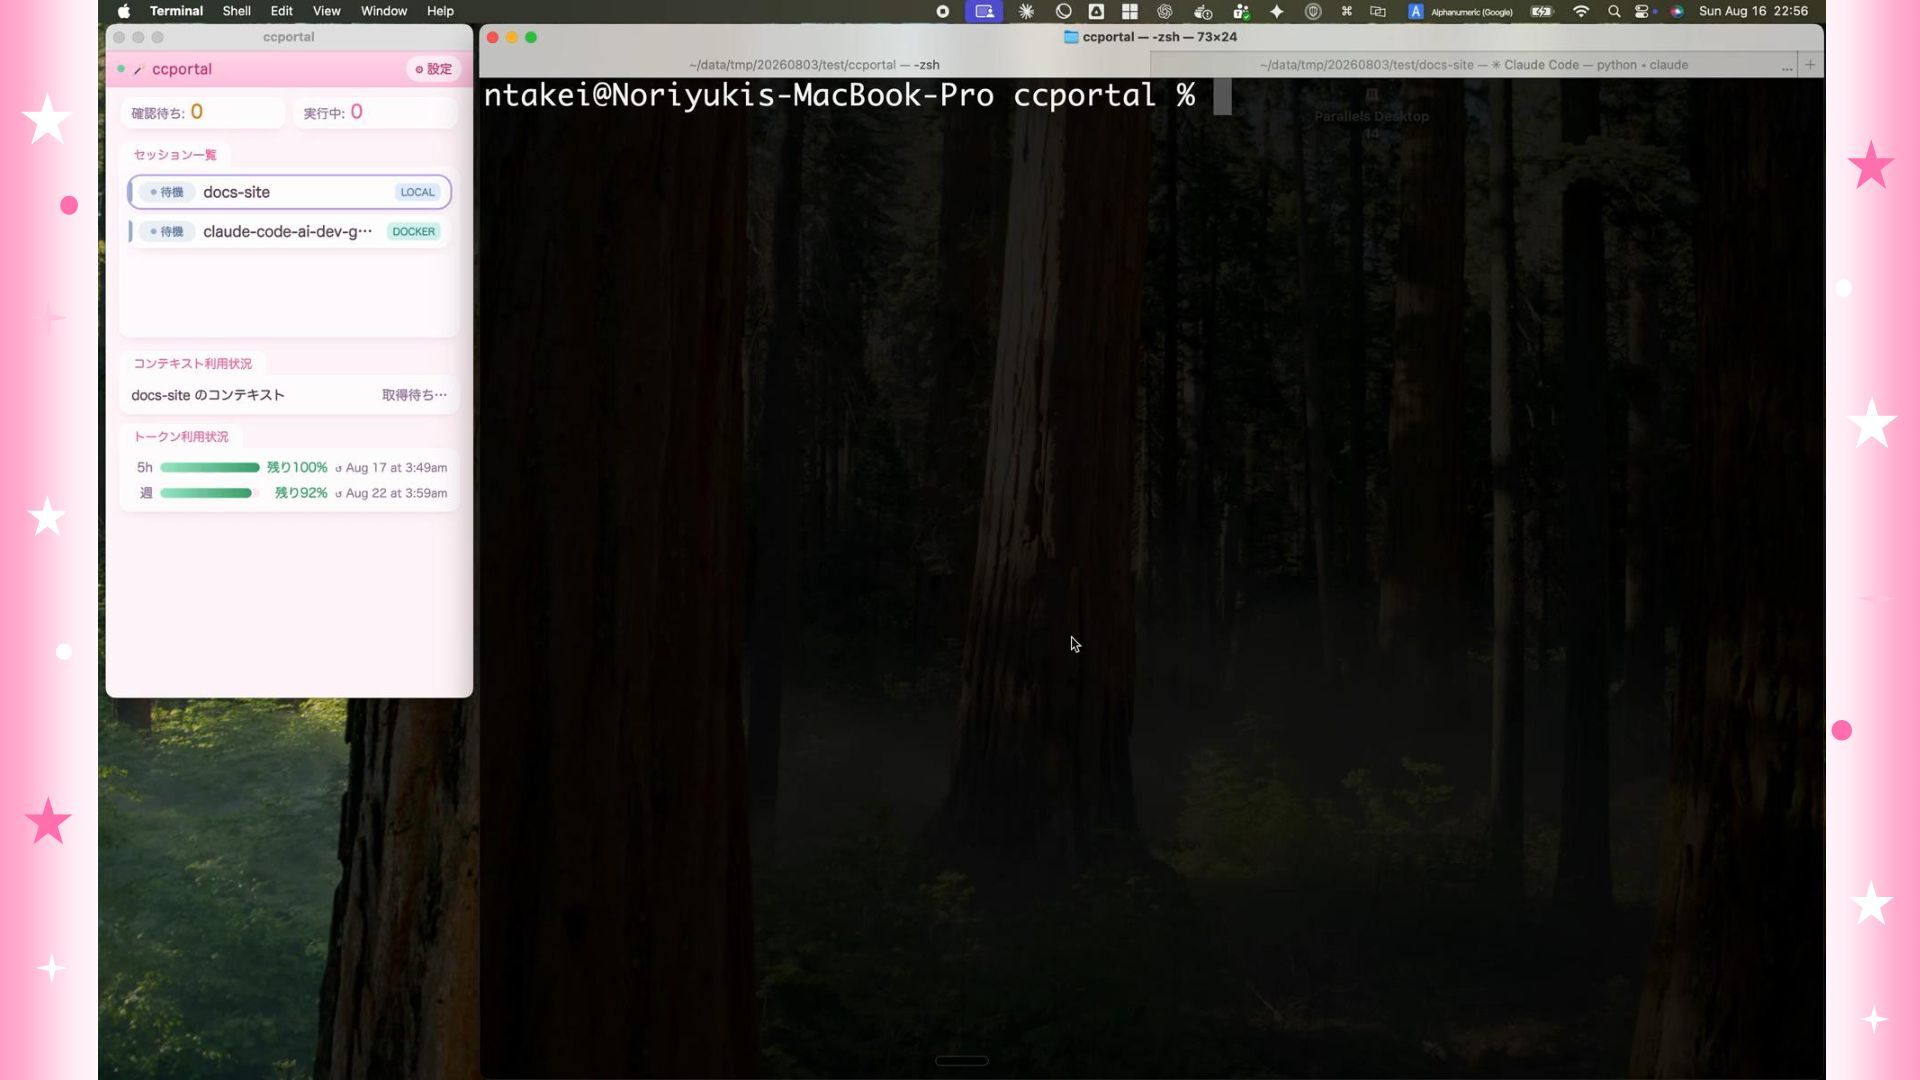Screen dimensions: 1920x1080
Task: Click the 5h token usage progress bar
Action: click(210, 467)
